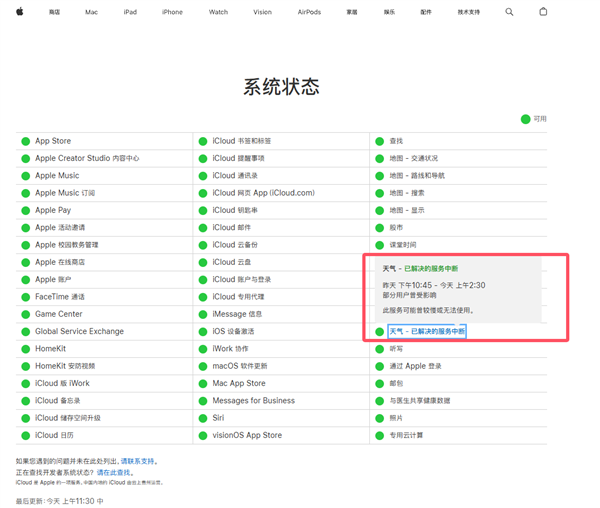Click the Apple logo in navigation bar

tap(20, 12)
